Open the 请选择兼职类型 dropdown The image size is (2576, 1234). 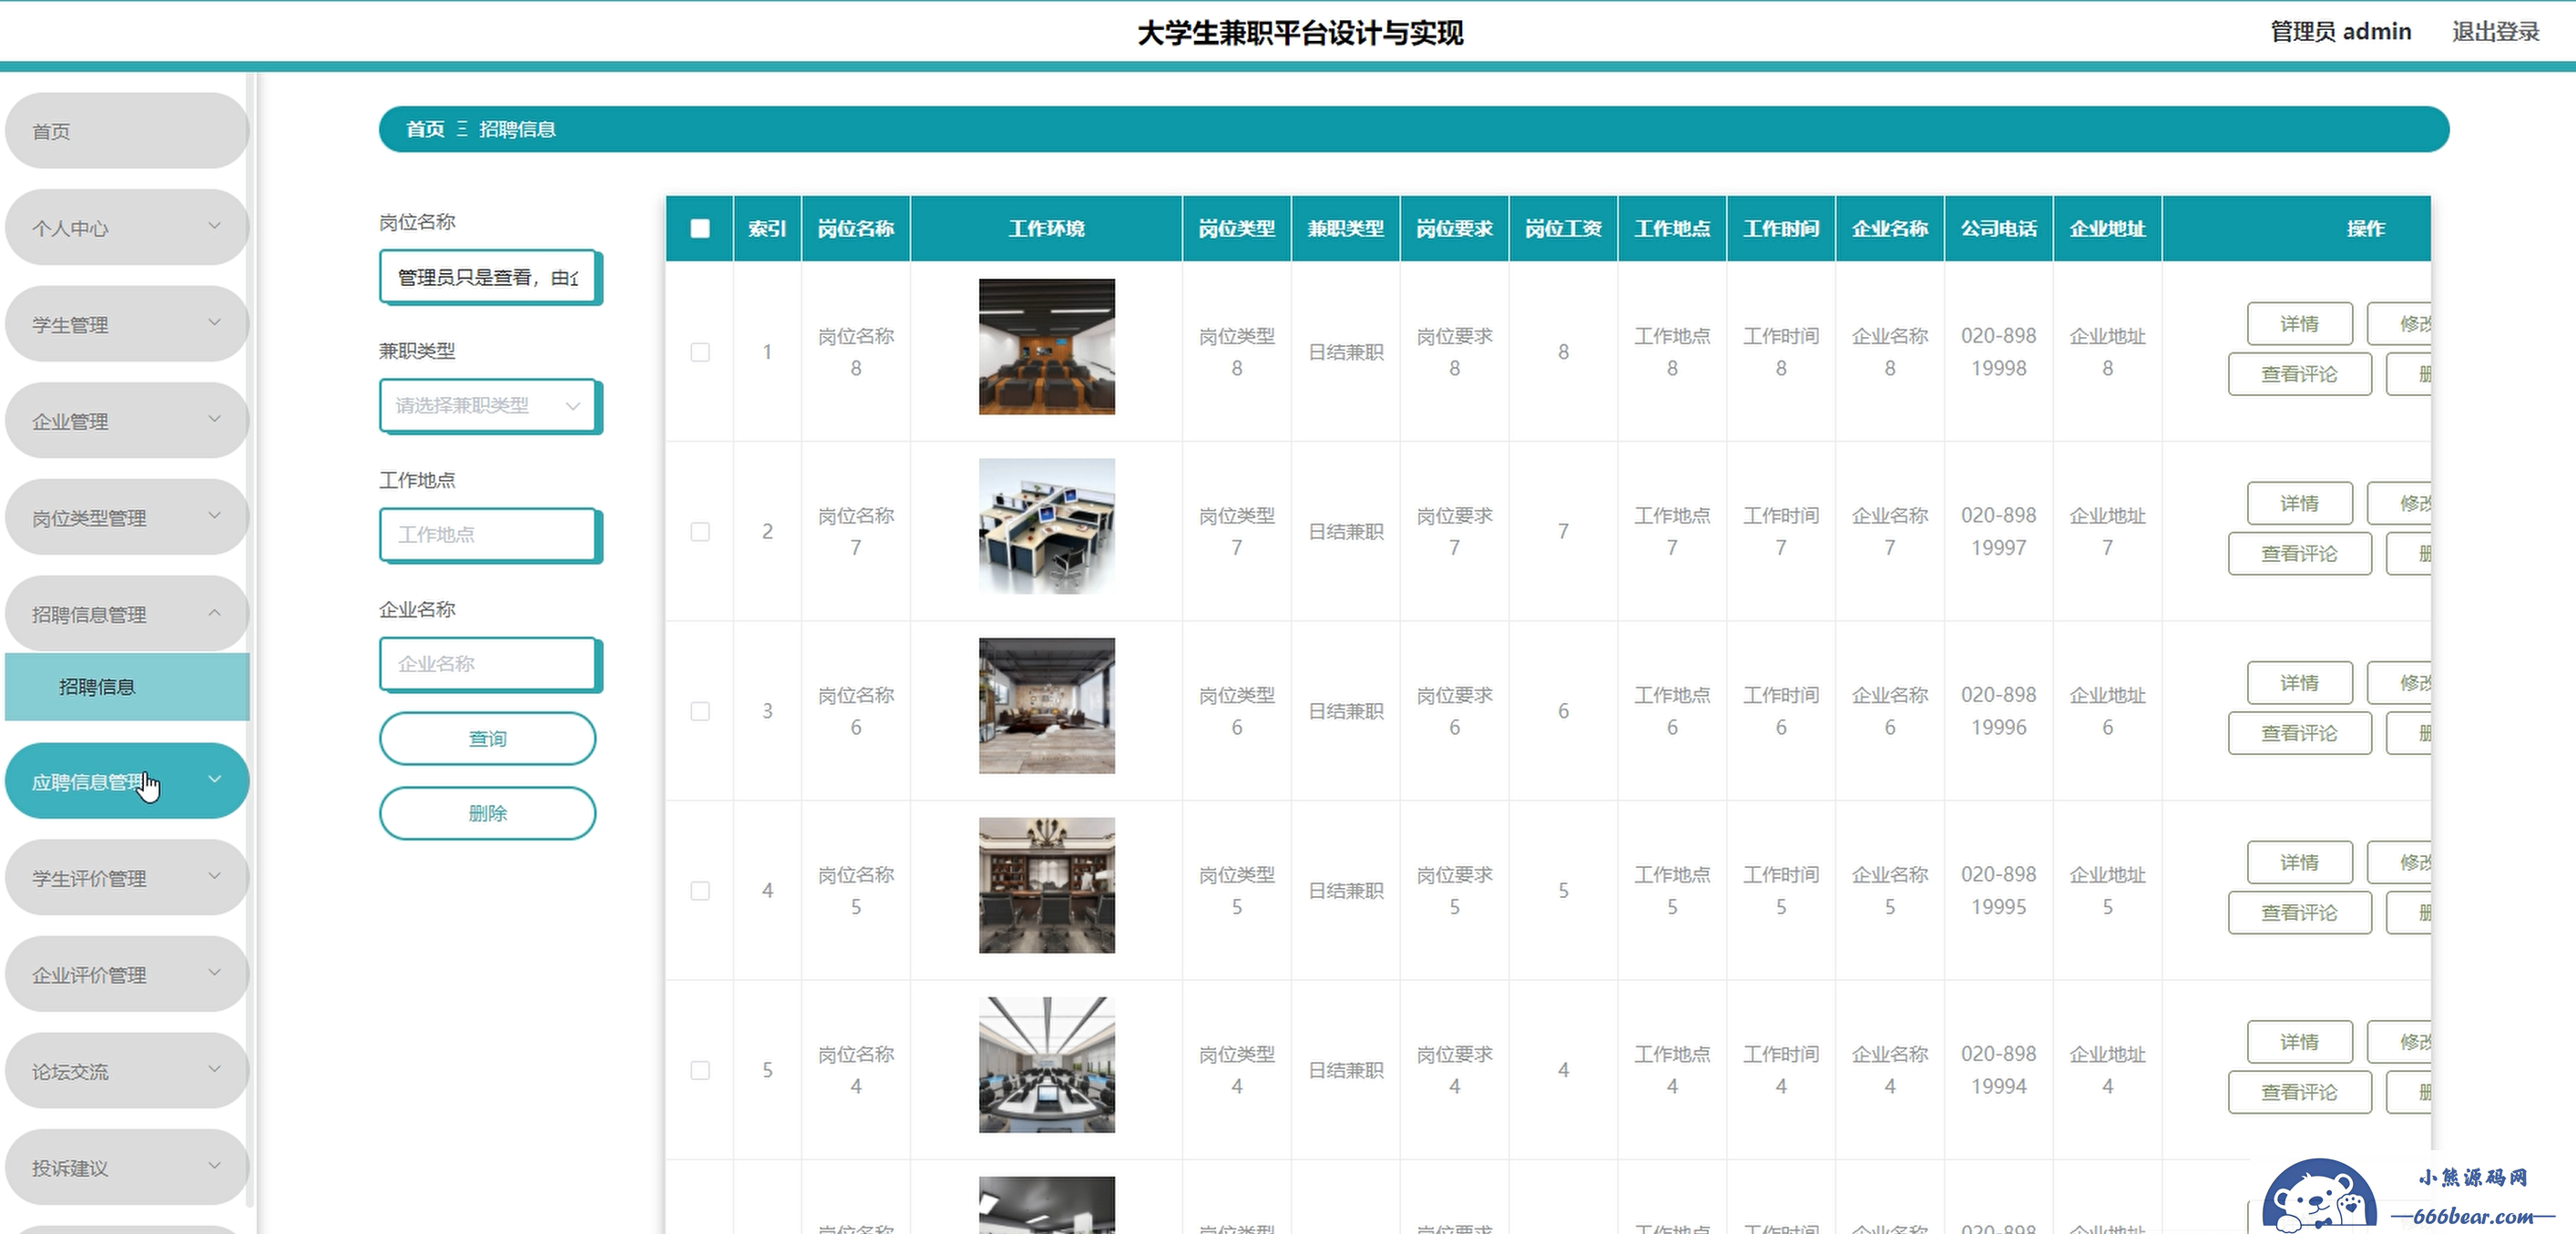coord(489,405)
